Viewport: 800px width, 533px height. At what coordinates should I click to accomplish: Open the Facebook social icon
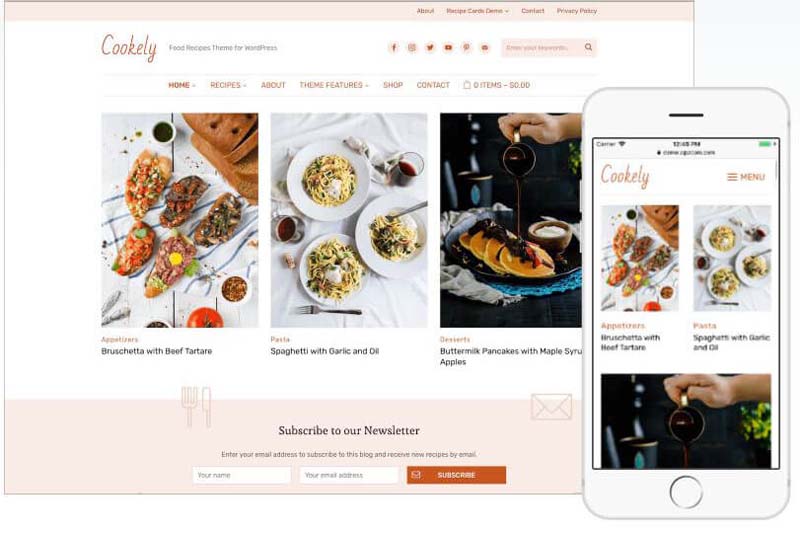point(393,47)
